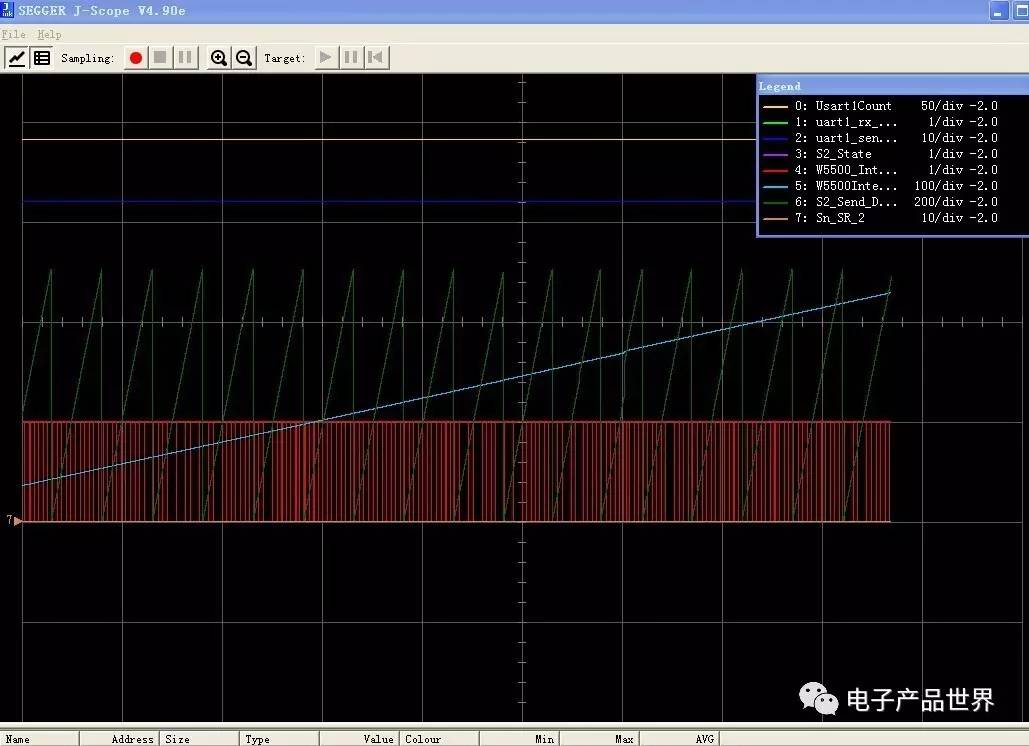Click the Target halt icon
1029x746 pixels.
pyautogui.click(x=350, y=57)
